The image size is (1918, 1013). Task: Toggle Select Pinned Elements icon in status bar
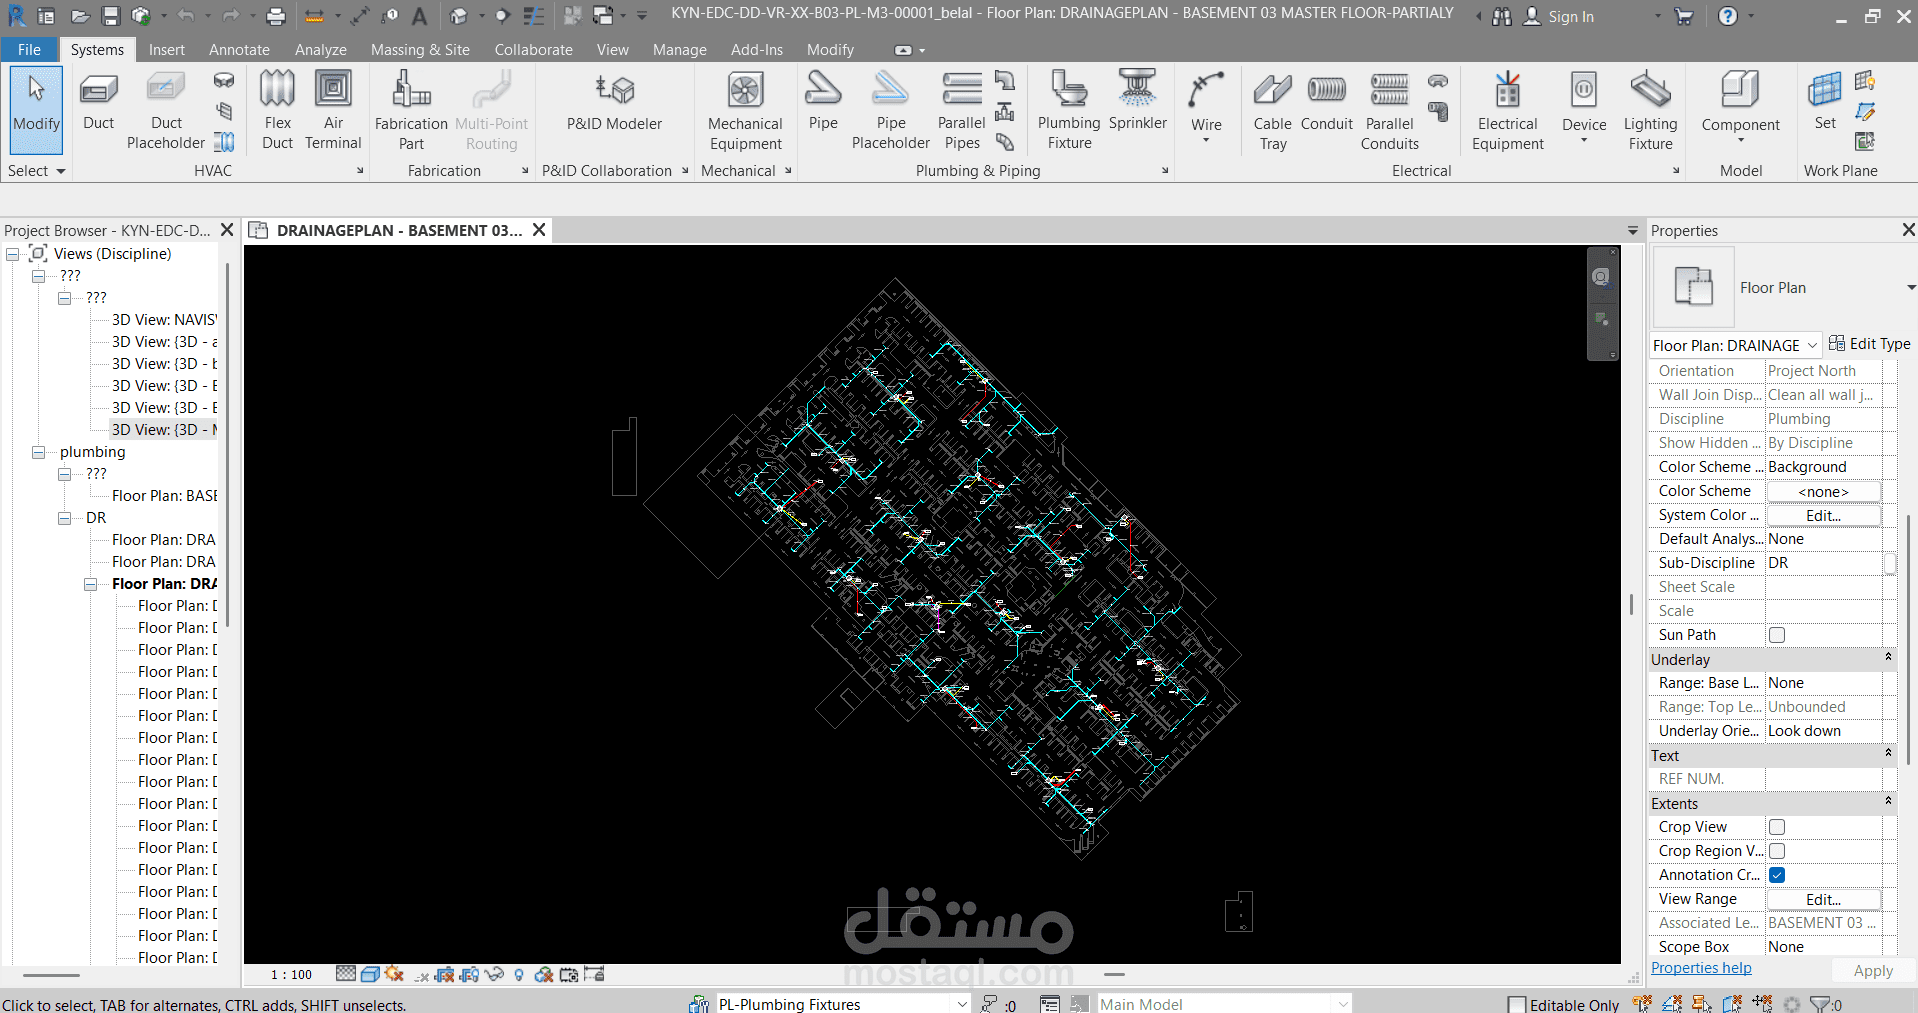click(x=1700, y=1003)
